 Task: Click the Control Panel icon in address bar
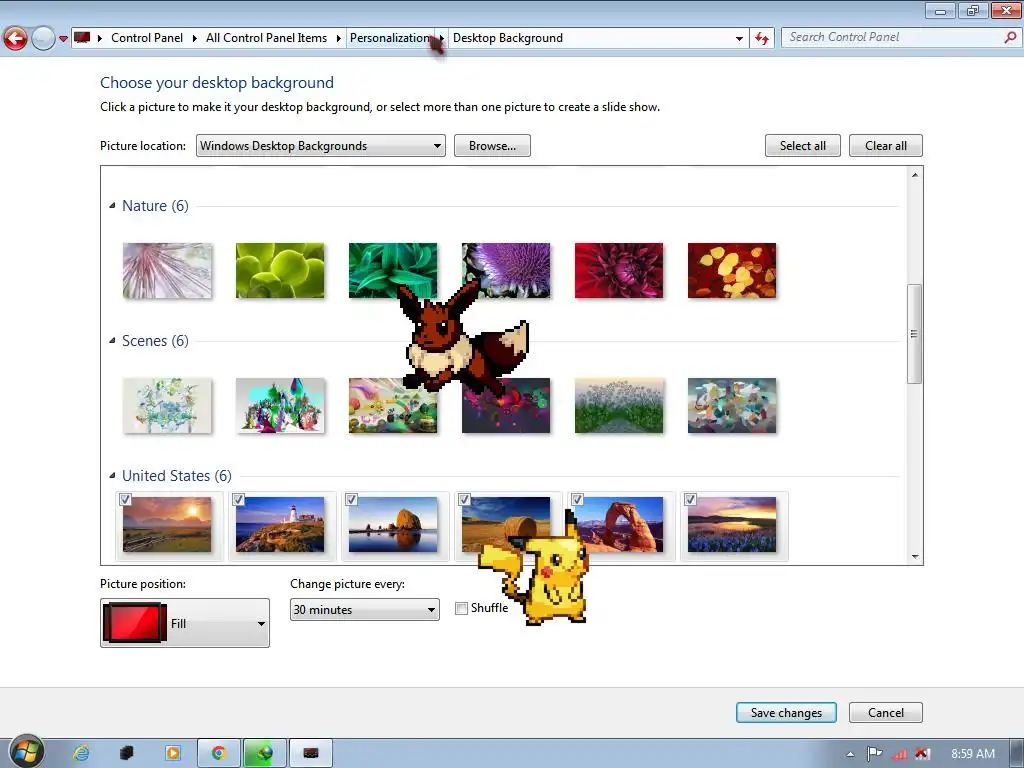[82, 38]
